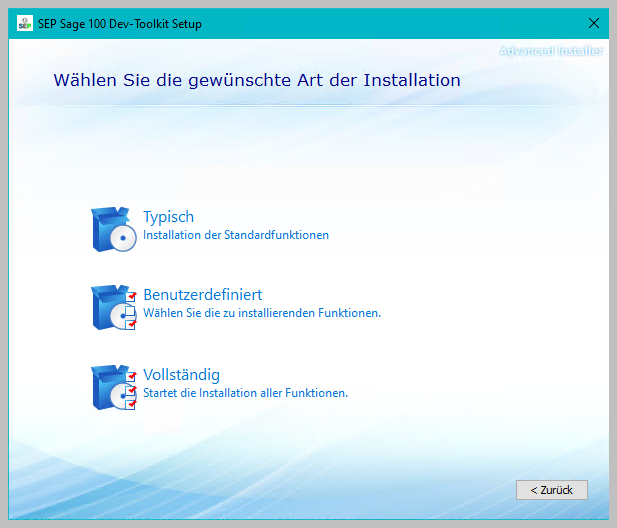This screenshot has width=617, height=528.
Task: Click the Typisch installation box icon
Action: coord(114,229)
